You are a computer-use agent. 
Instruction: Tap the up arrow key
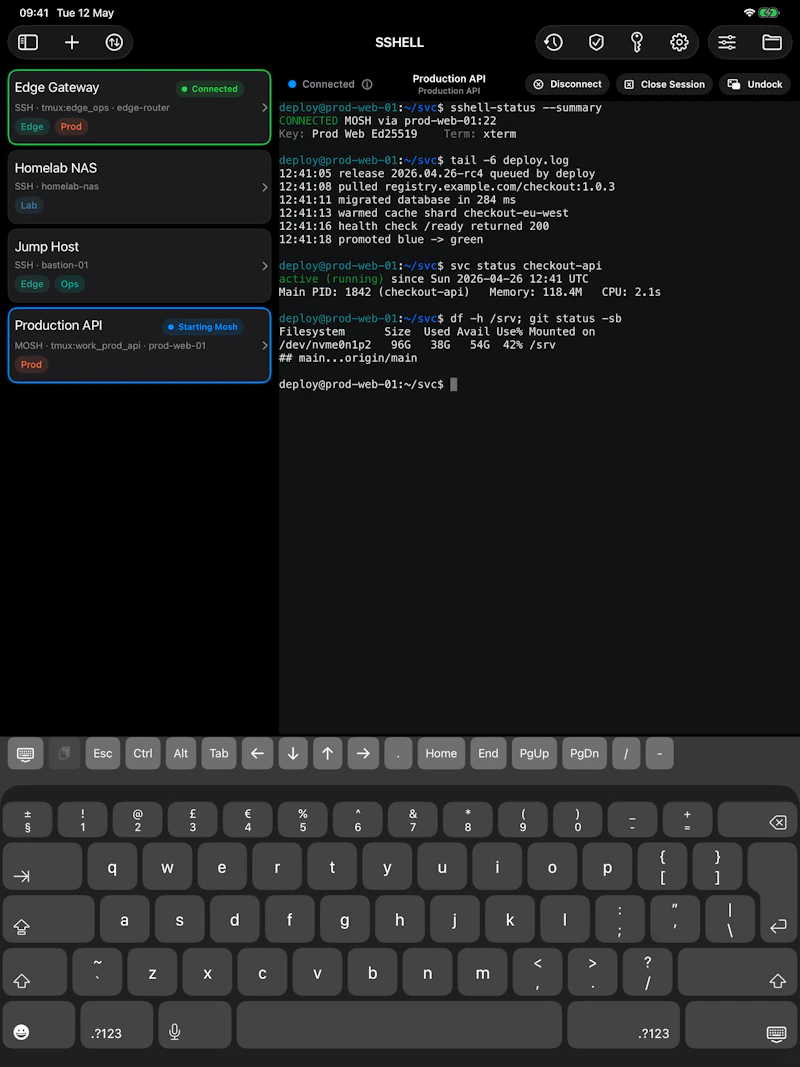point(328,753)
